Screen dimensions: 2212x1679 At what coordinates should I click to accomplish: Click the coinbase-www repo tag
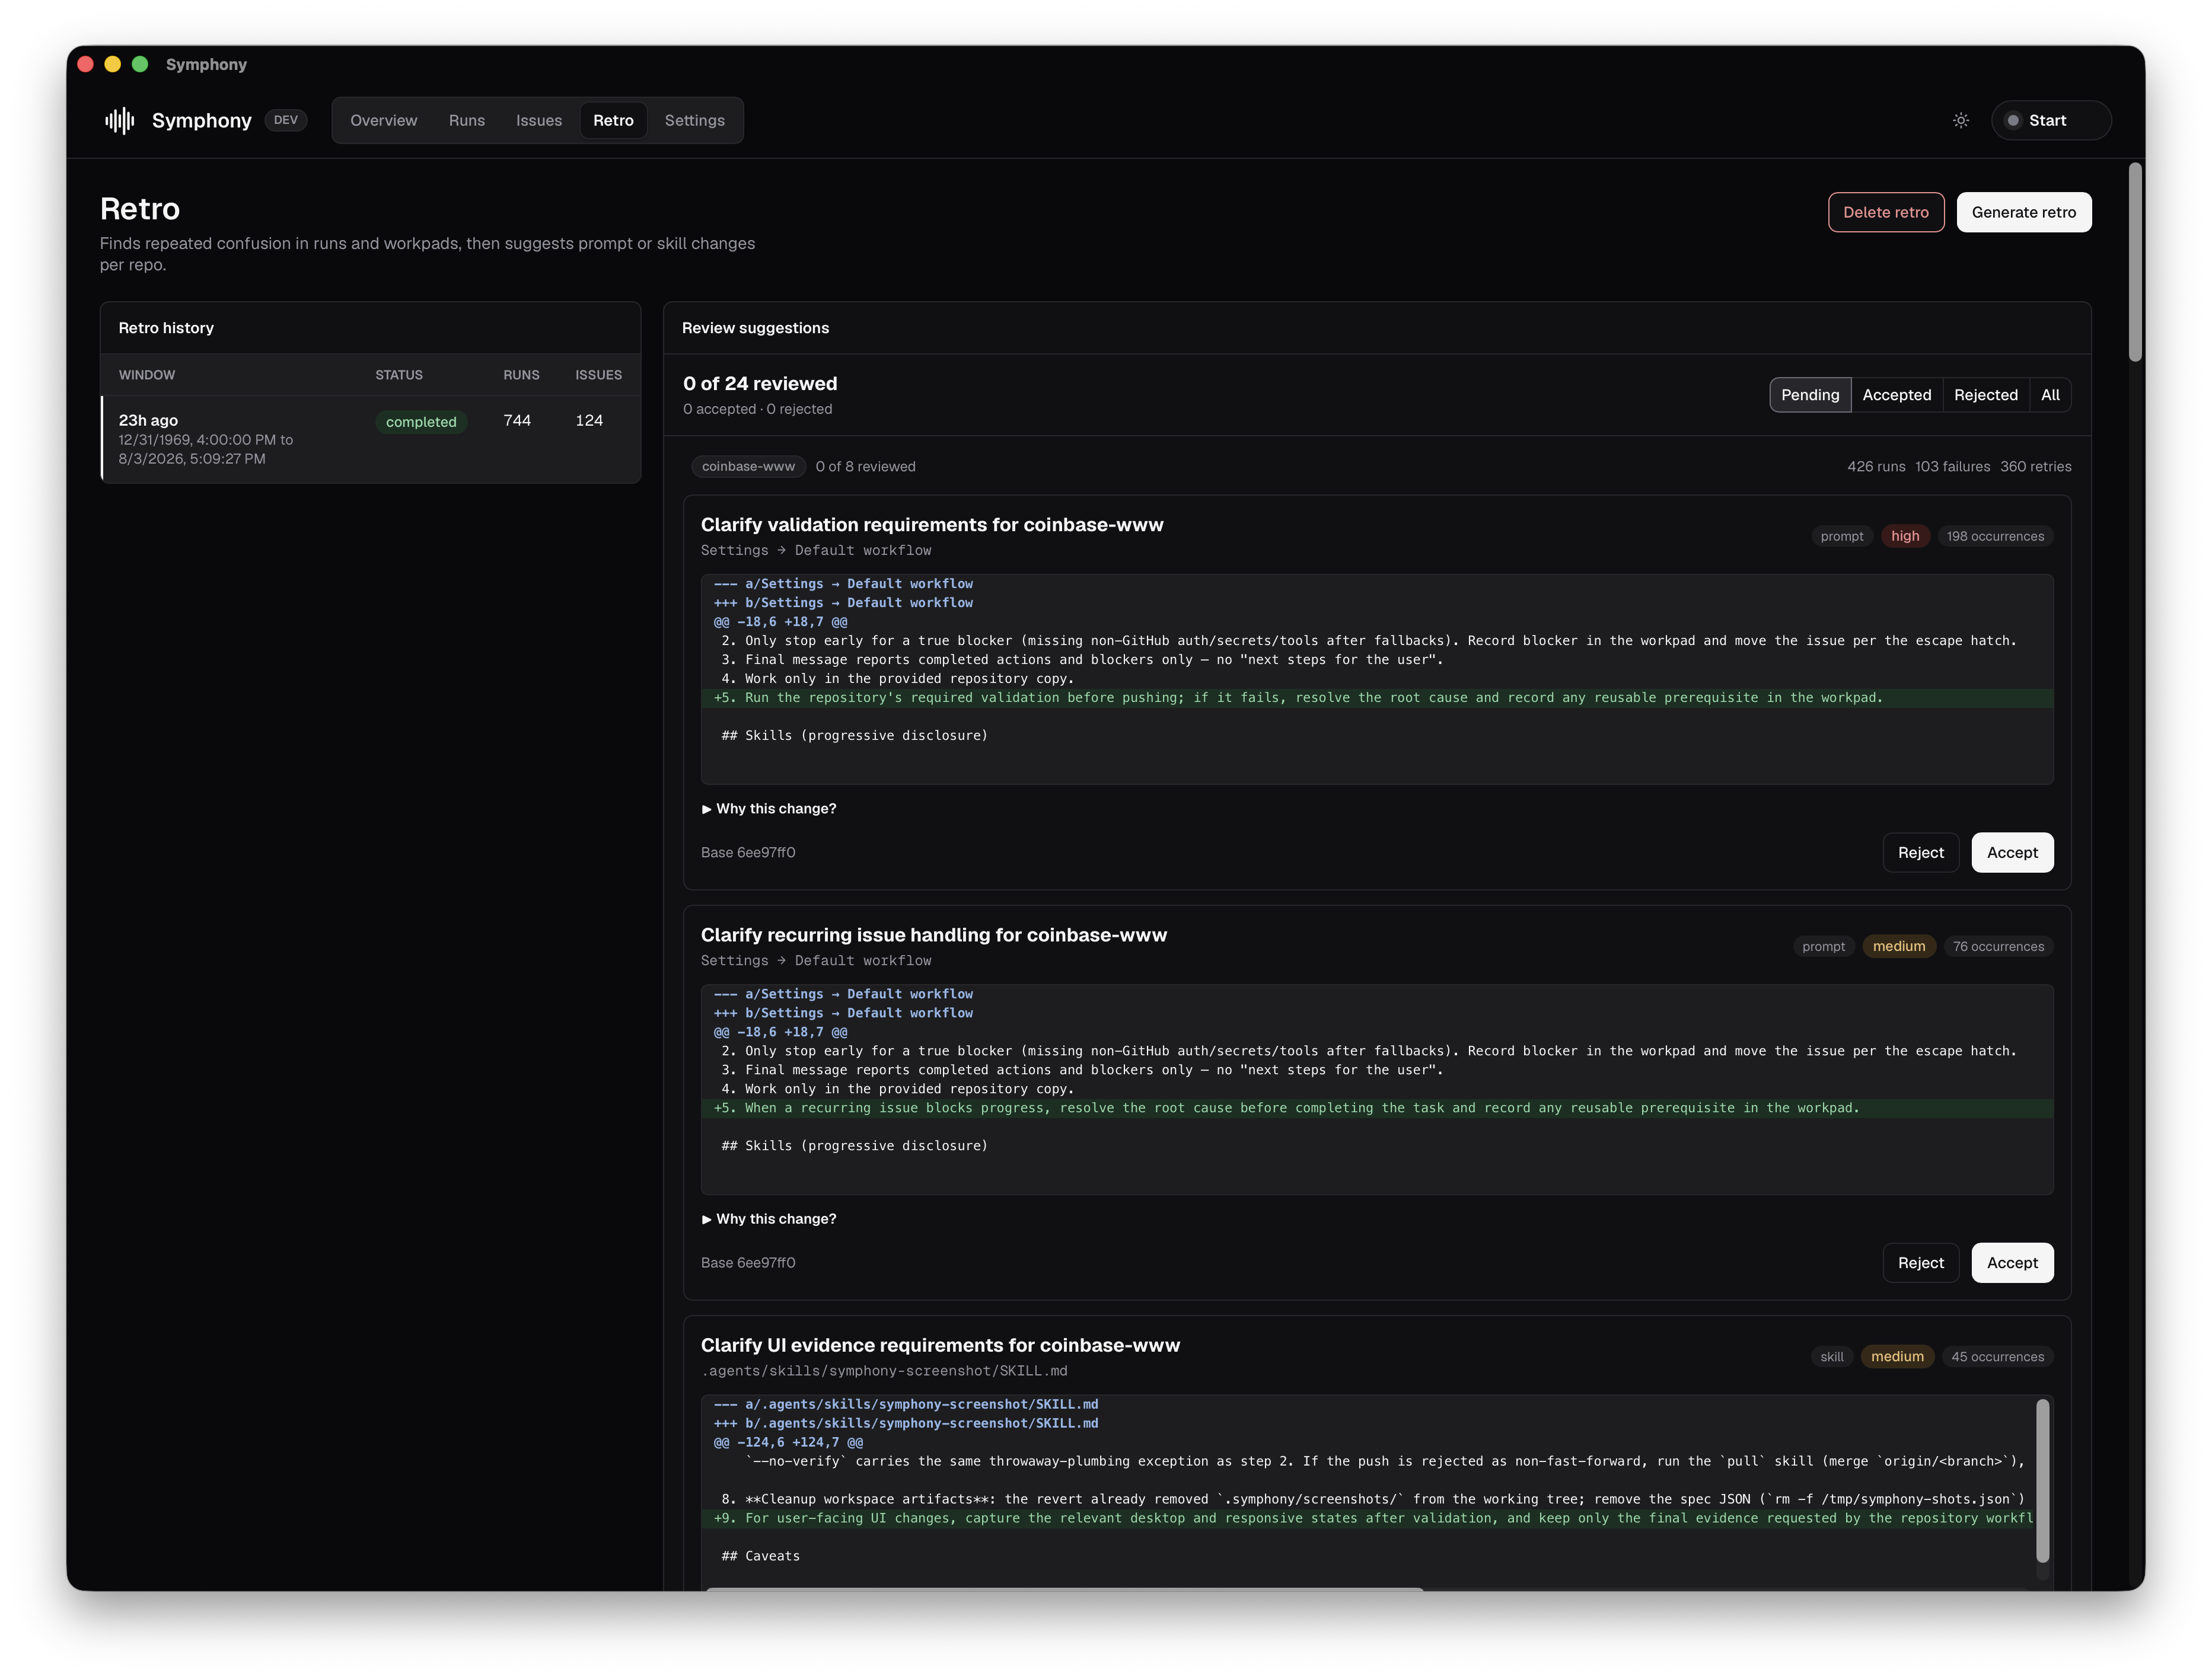[748, 467]
